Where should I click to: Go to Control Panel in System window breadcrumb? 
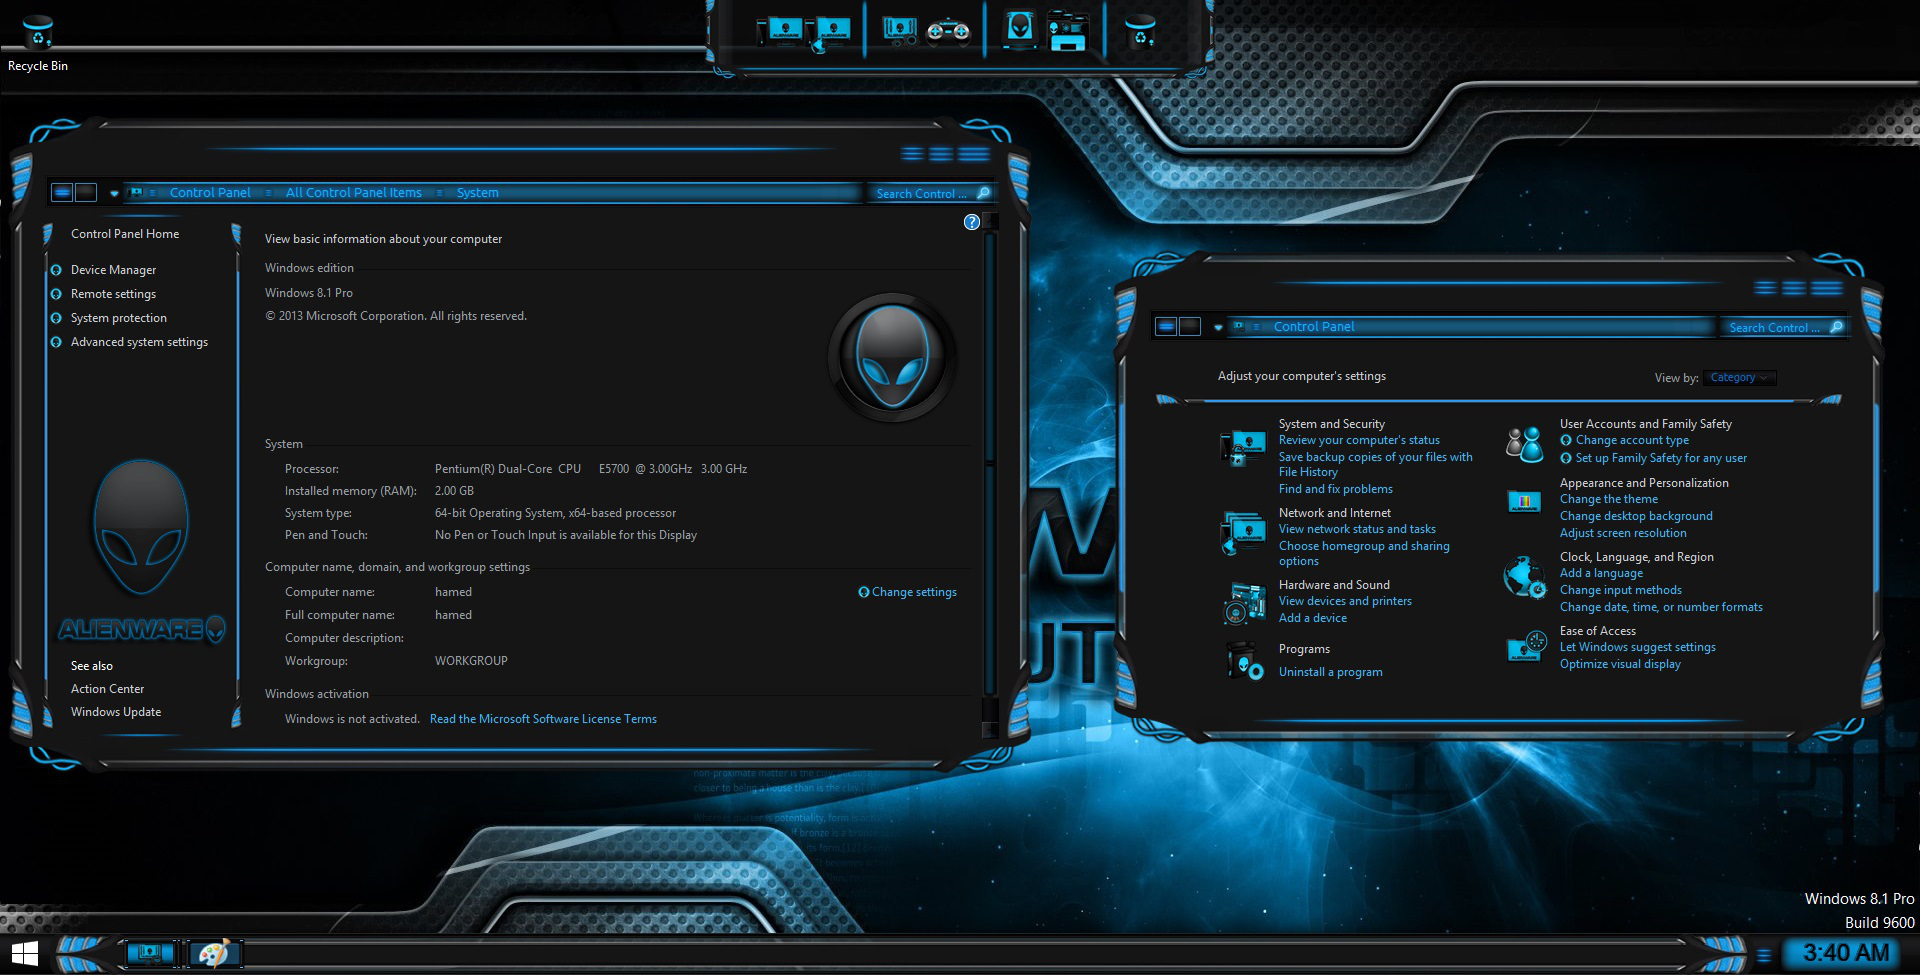pos(210,193)
